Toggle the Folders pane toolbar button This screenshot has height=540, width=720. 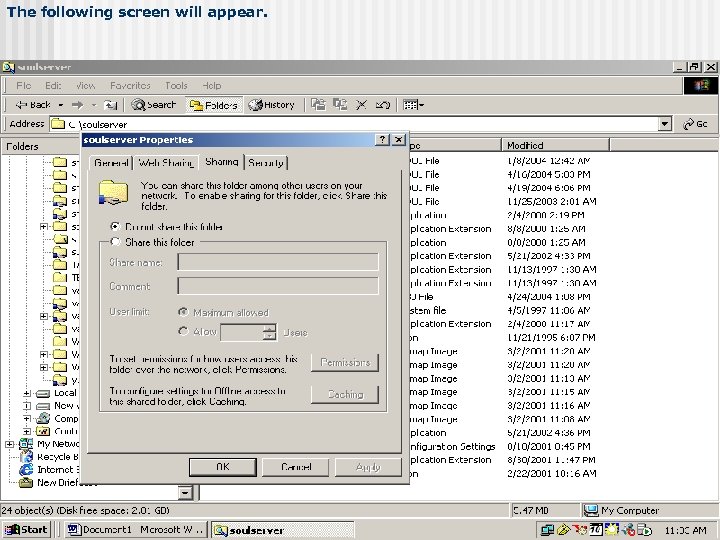pos(213,104)
